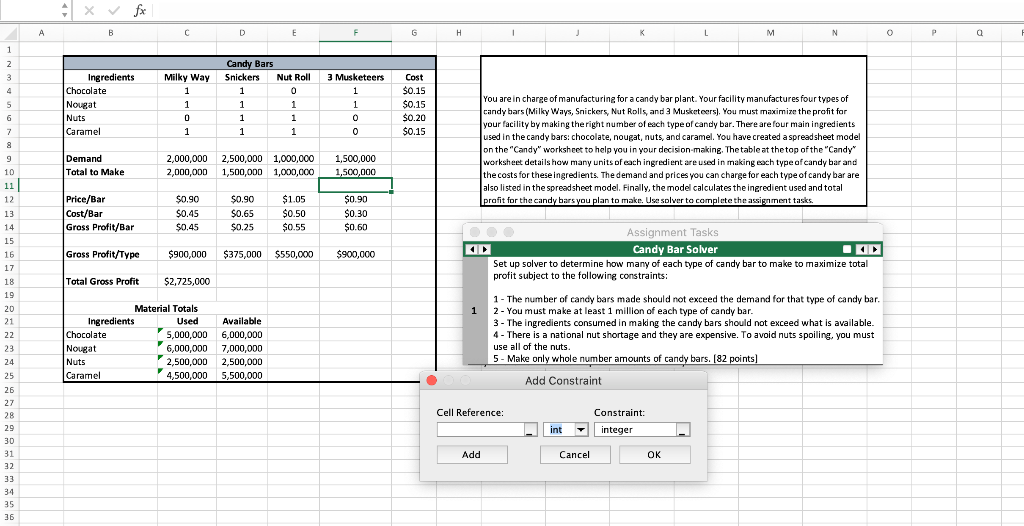Click the cancel X icon in formula bar
Viewport: 1024px width, 526px height.
(x=89, y=11)
